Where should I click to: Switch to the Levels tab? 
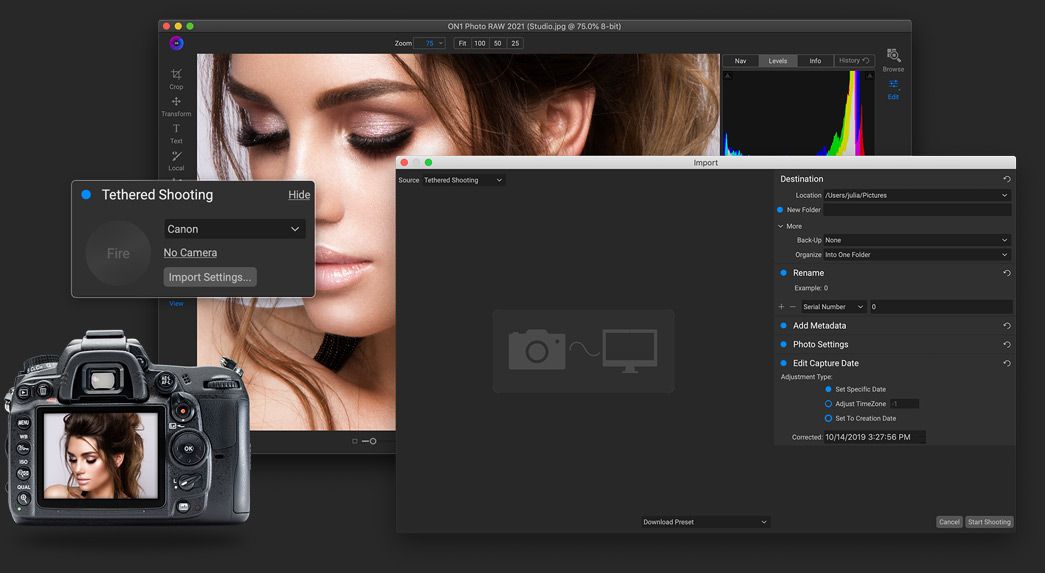pyautogui.click(x=778, y=61)
